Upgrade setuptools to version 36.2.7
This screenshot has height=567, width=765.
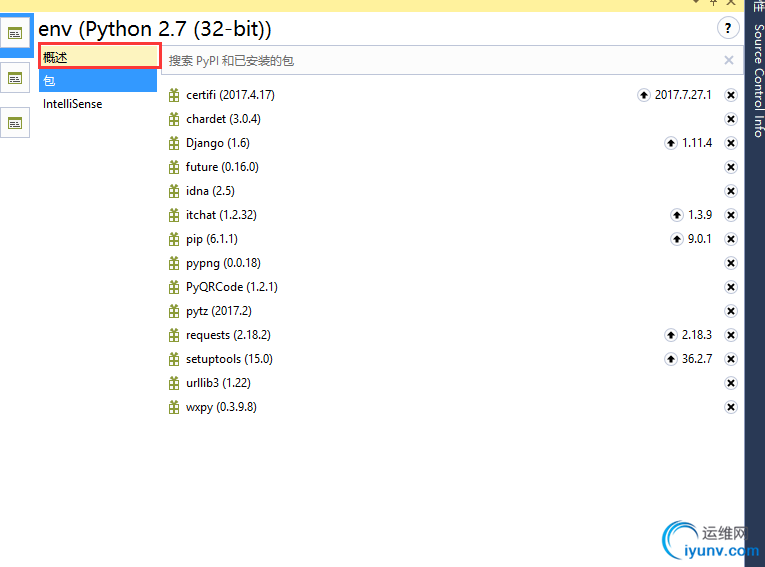click(x=671, y=359)
